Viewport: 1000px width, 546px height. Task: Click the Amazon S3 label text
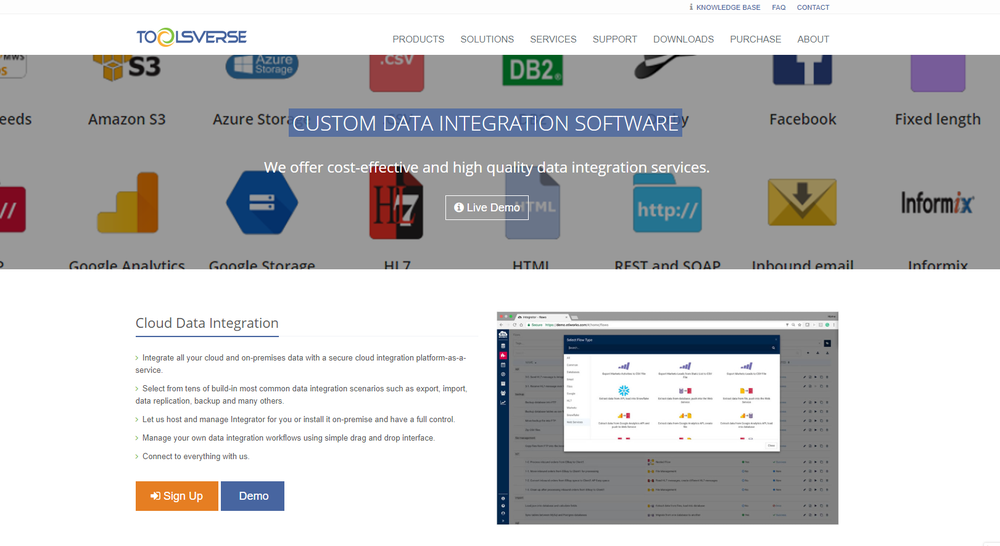pos(127,119)
